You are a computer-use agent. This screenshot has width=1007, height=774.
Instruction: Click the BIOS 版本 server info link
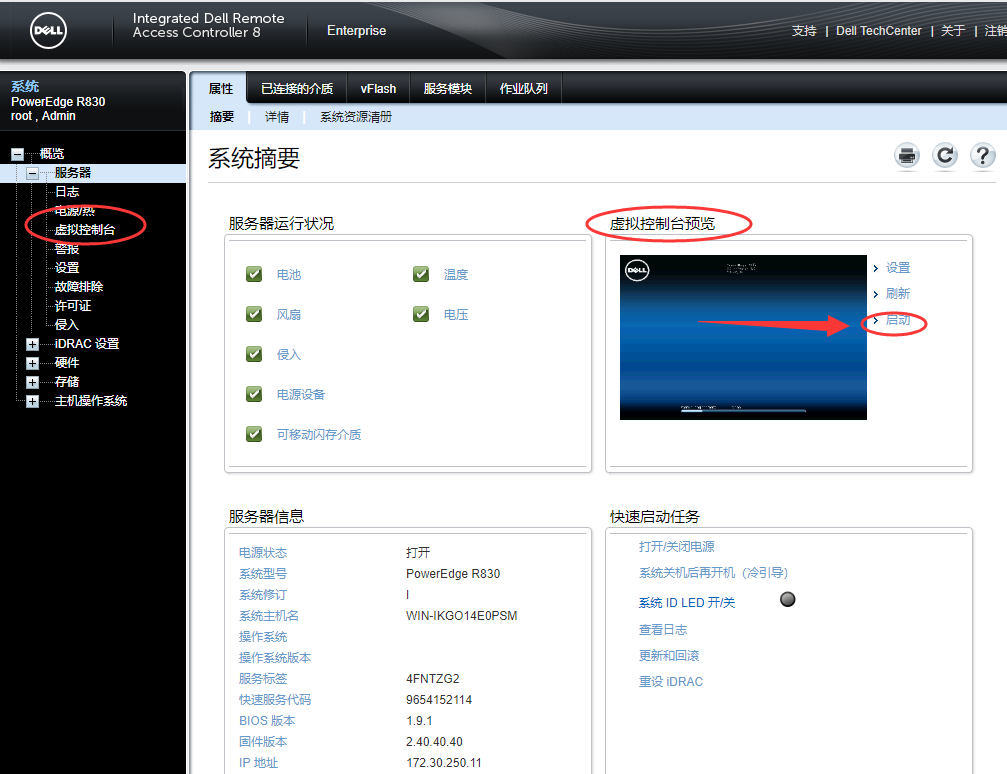(x=267, y=721)
